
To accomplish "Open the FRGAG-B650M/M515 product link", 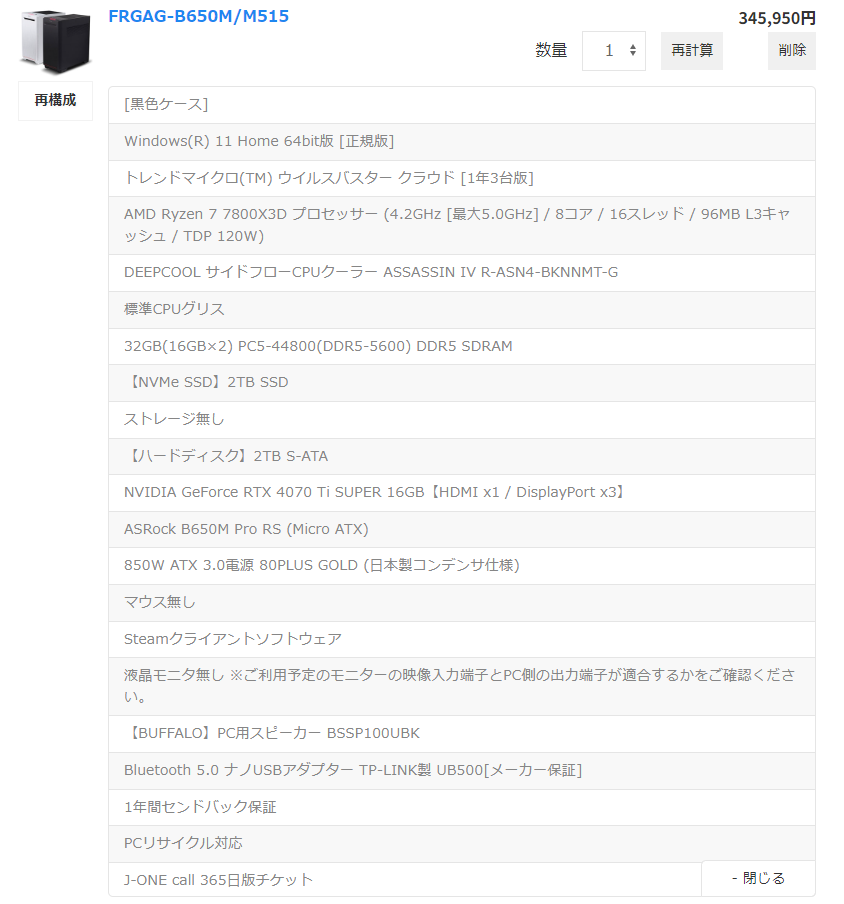I will click(x=198, y=16).
